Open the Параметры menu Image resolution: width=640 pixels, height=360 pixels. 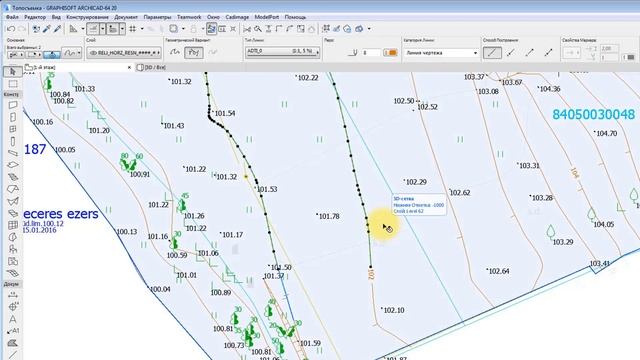(x=158, y=17)
